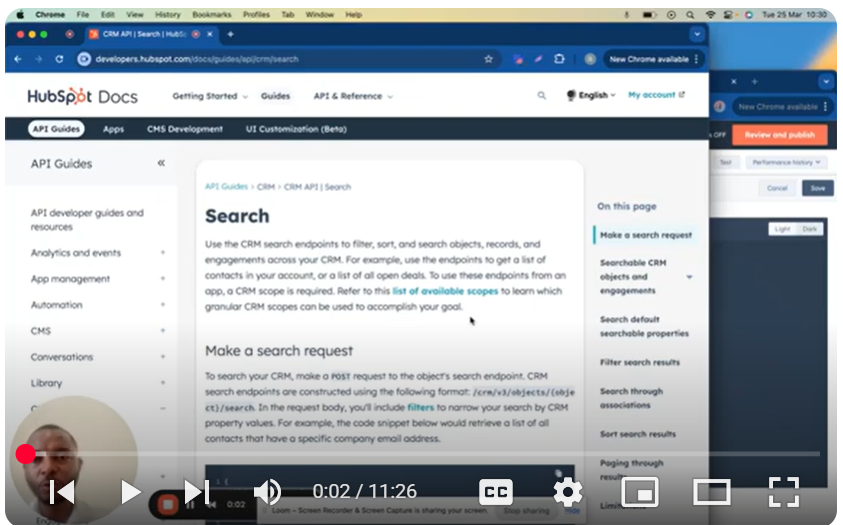This screenshot has width=843, height=525.
Task: Reload the HubSpot page
Action: click(x=59, y=59)
